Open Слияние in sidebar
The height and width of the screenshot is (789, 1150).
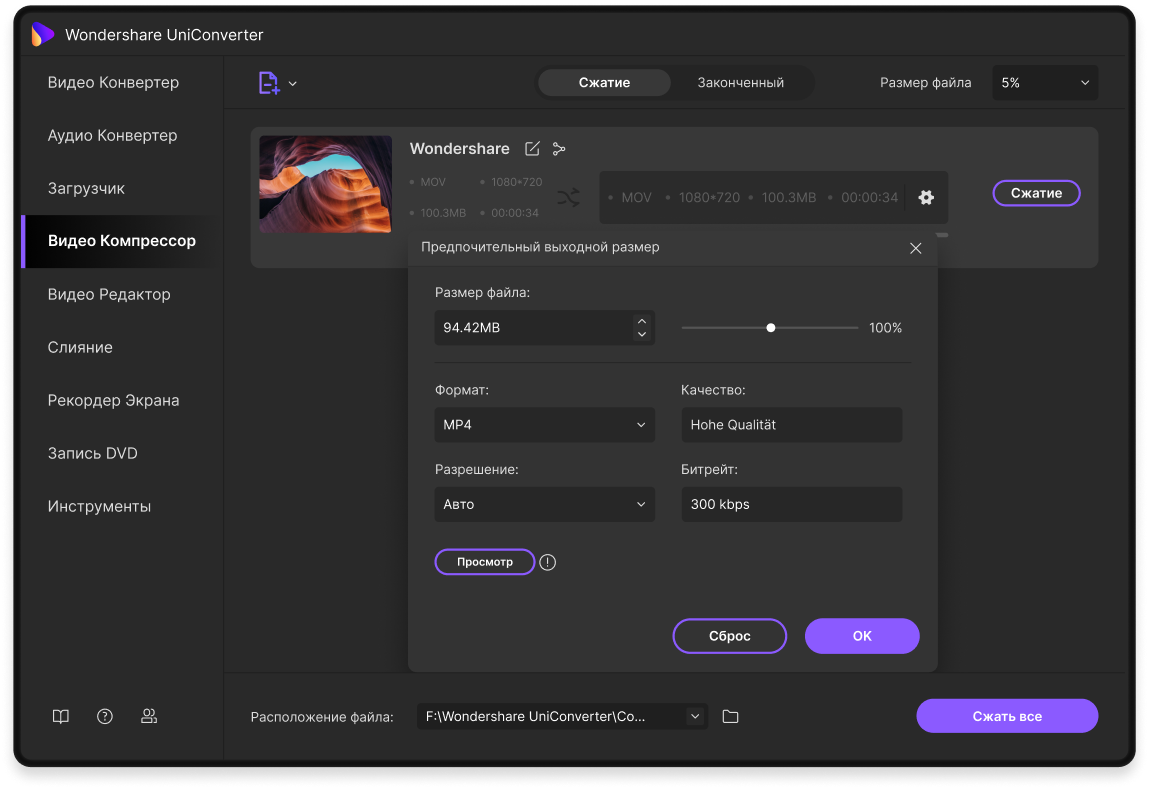80,348
